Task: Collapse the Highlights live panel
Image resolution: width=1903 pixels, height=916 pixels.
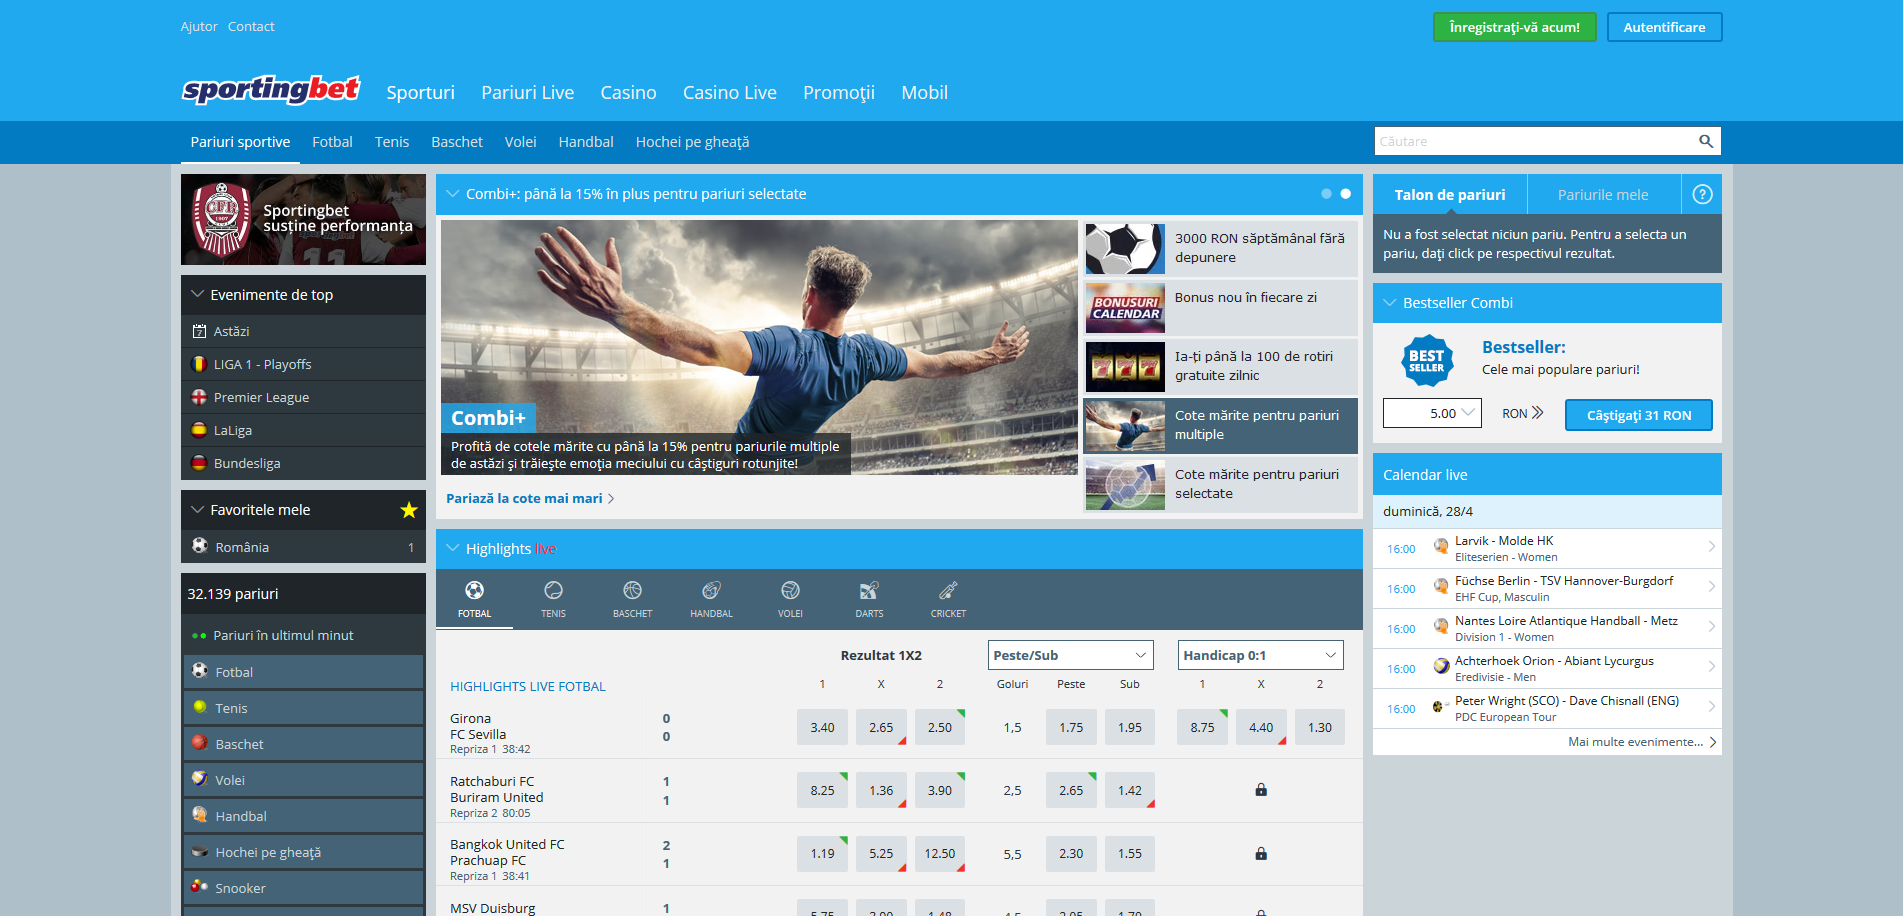Action: [452, 548]
